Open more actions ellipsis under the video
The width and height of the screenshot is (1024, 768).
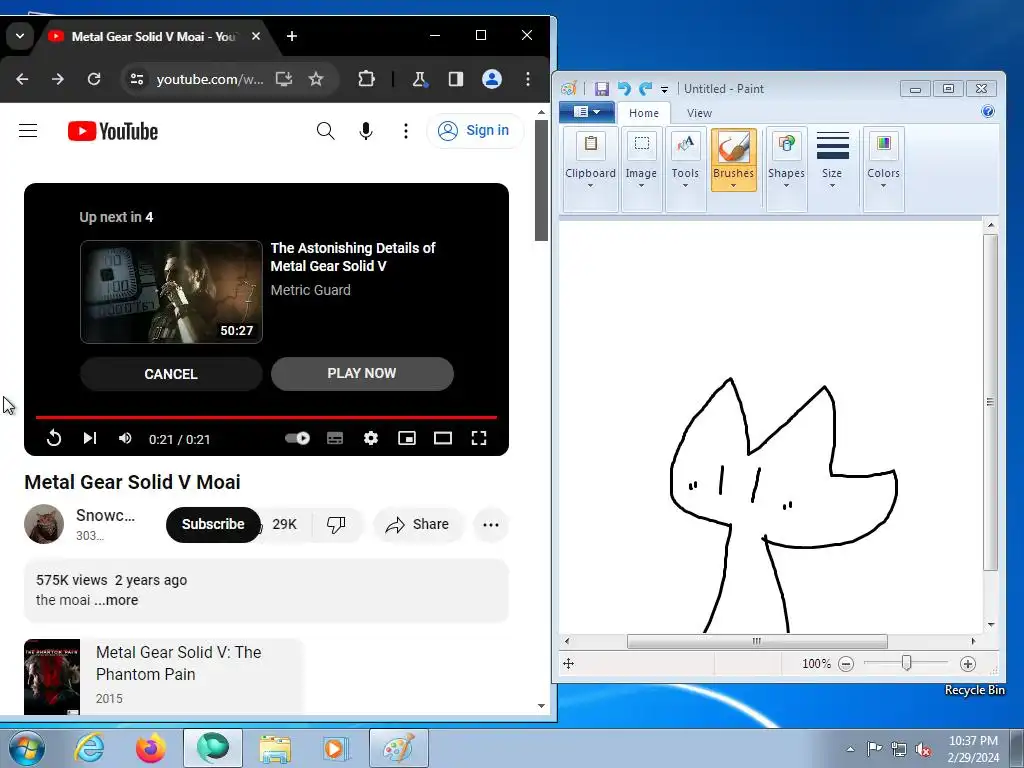point(490,524)
